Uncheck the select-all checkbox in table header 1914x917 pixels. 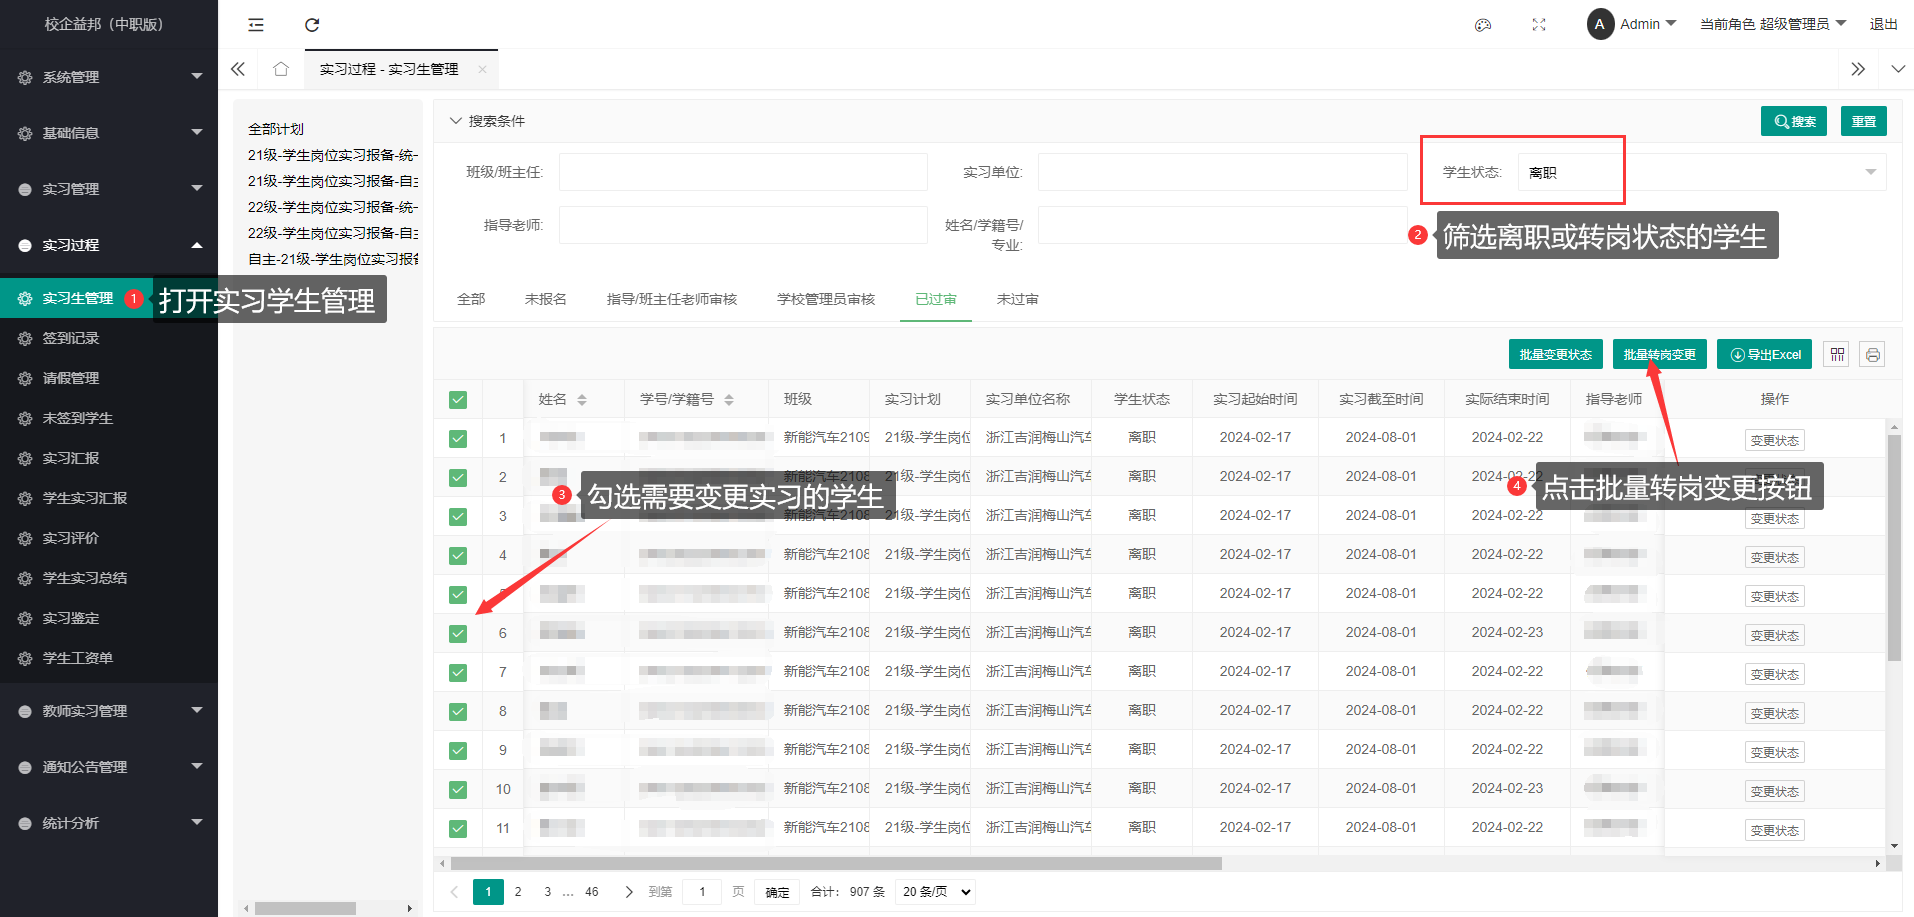(x=458, y=400)
